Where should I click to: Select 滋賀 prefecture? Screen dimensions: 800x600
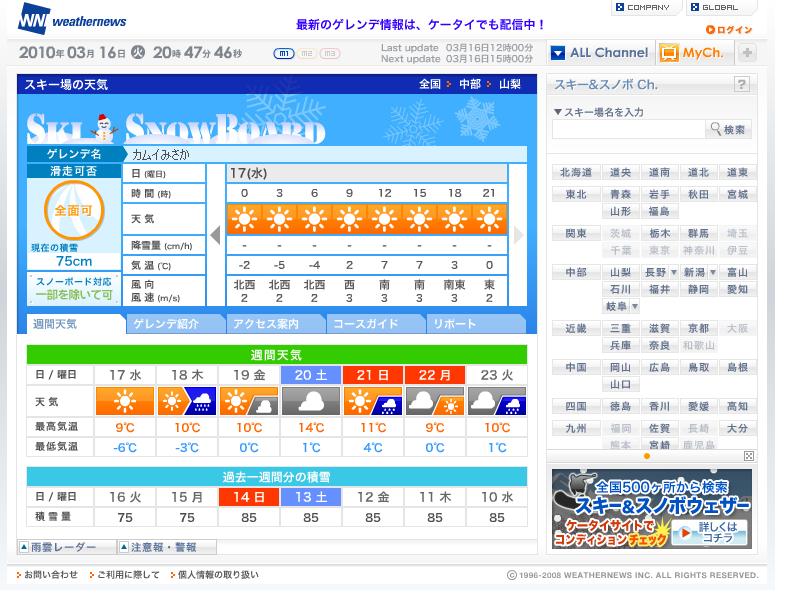click(x=659, y=329)
